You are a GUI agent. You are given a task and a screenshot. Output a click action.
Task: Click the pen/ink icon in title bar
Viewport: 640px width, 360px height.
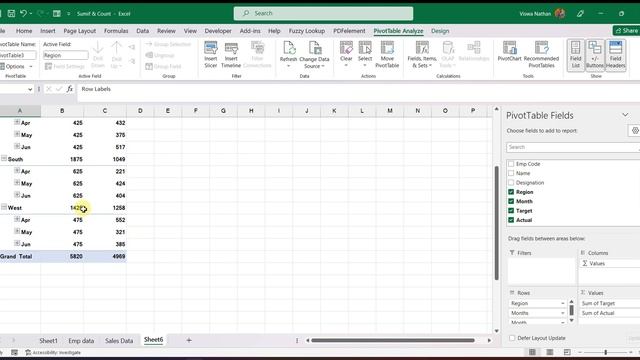[580, 13]
